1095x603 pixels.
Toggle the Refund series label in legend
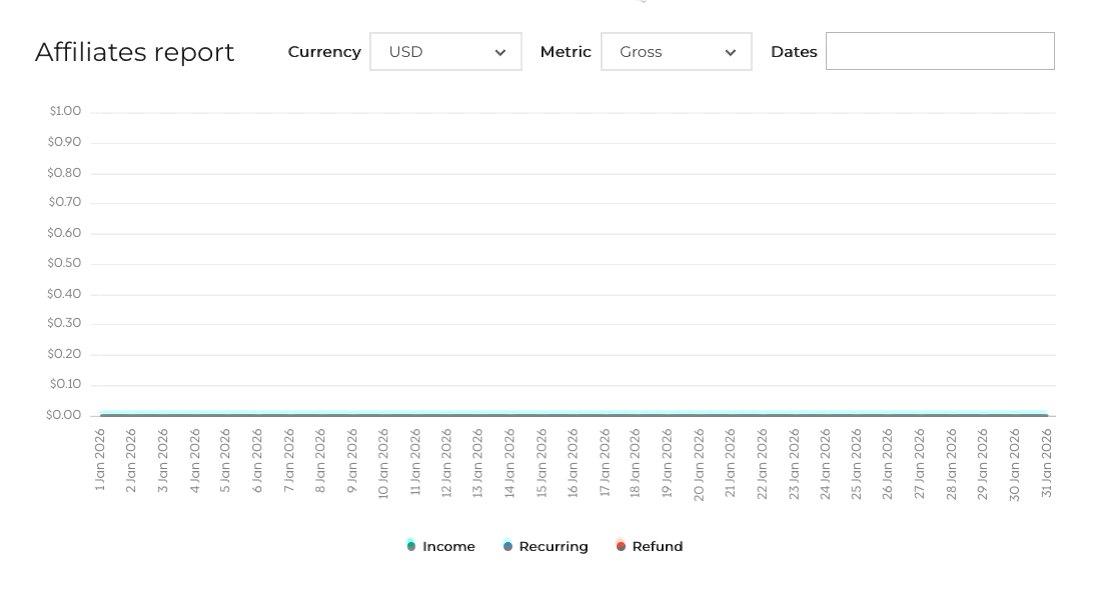[657, 547]
